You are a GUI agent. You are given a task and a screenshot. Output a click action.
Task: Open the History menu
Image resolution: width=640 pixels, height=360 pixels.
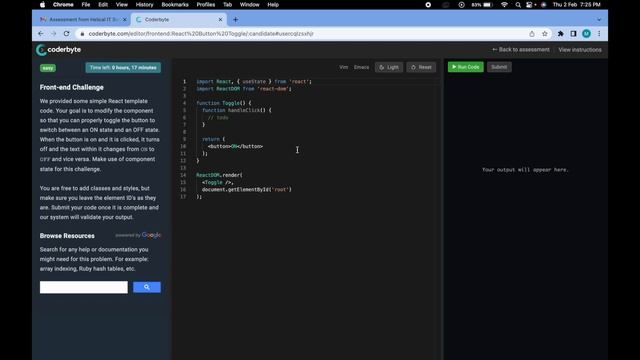coord(144,5)
